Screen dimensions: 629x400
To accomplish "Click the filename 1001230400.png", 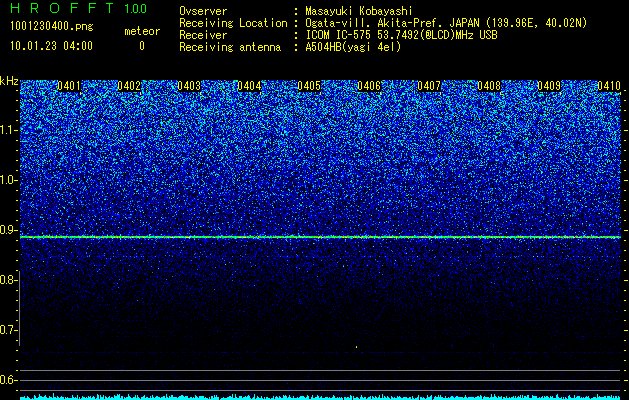I will pos(52,27).
